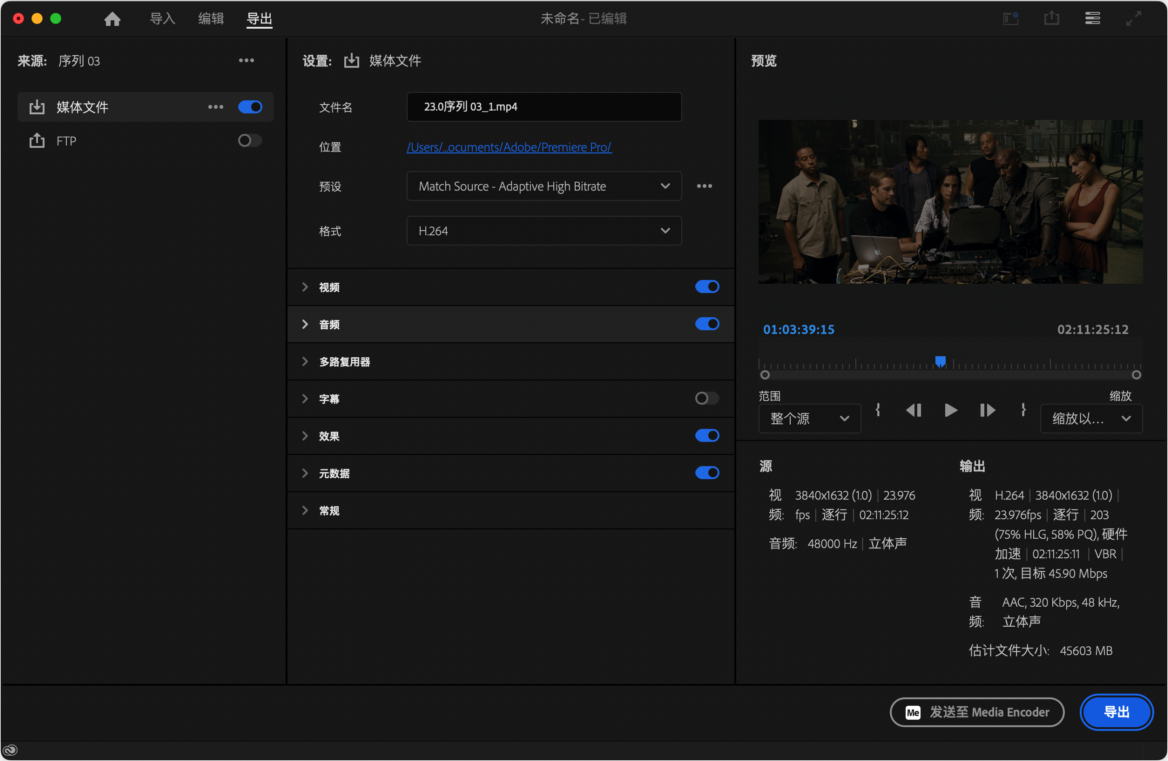This screenshot has width=1168, height=761.
Task: Expand the 字幕 section
Action: pyautogui.click(x=305, y=398)
